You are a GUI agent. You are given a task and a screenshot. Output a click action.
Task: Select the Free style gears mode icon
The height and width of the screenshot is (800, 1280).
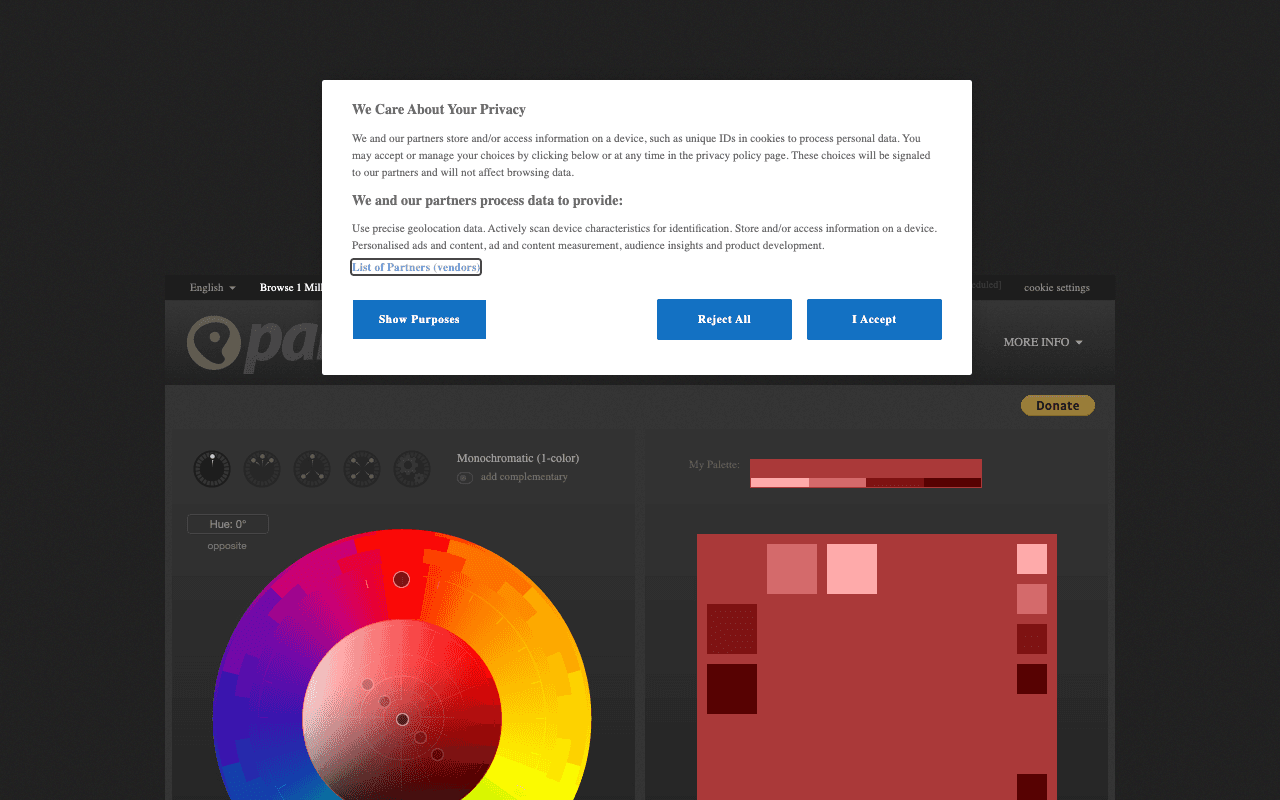(x=412, y=469)
